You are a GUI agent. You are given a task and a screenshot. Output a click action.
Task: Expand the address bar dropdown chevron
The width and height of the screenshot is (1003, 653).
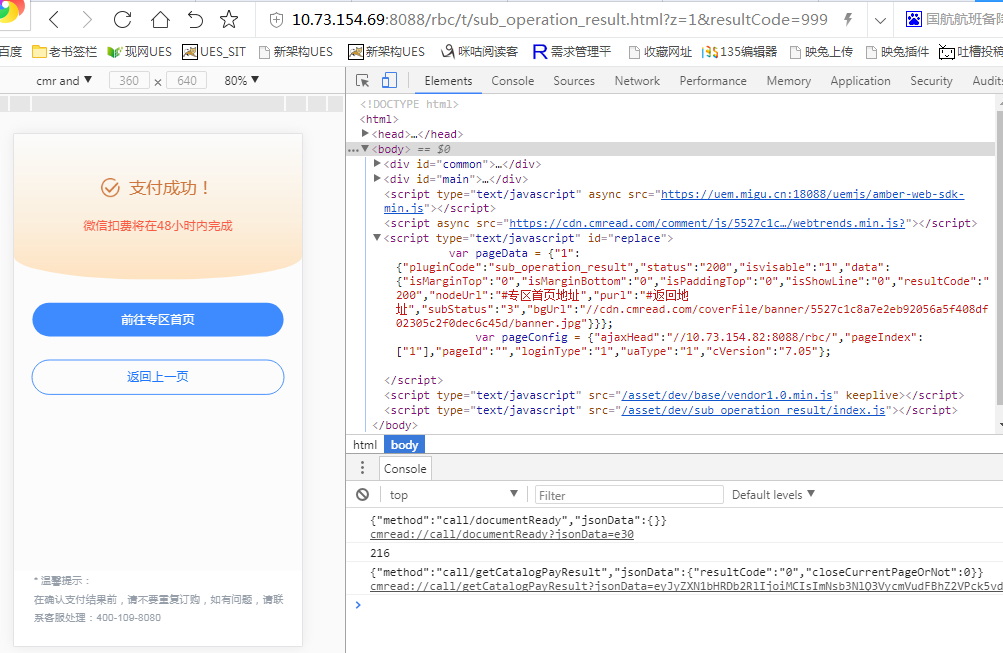880,20
